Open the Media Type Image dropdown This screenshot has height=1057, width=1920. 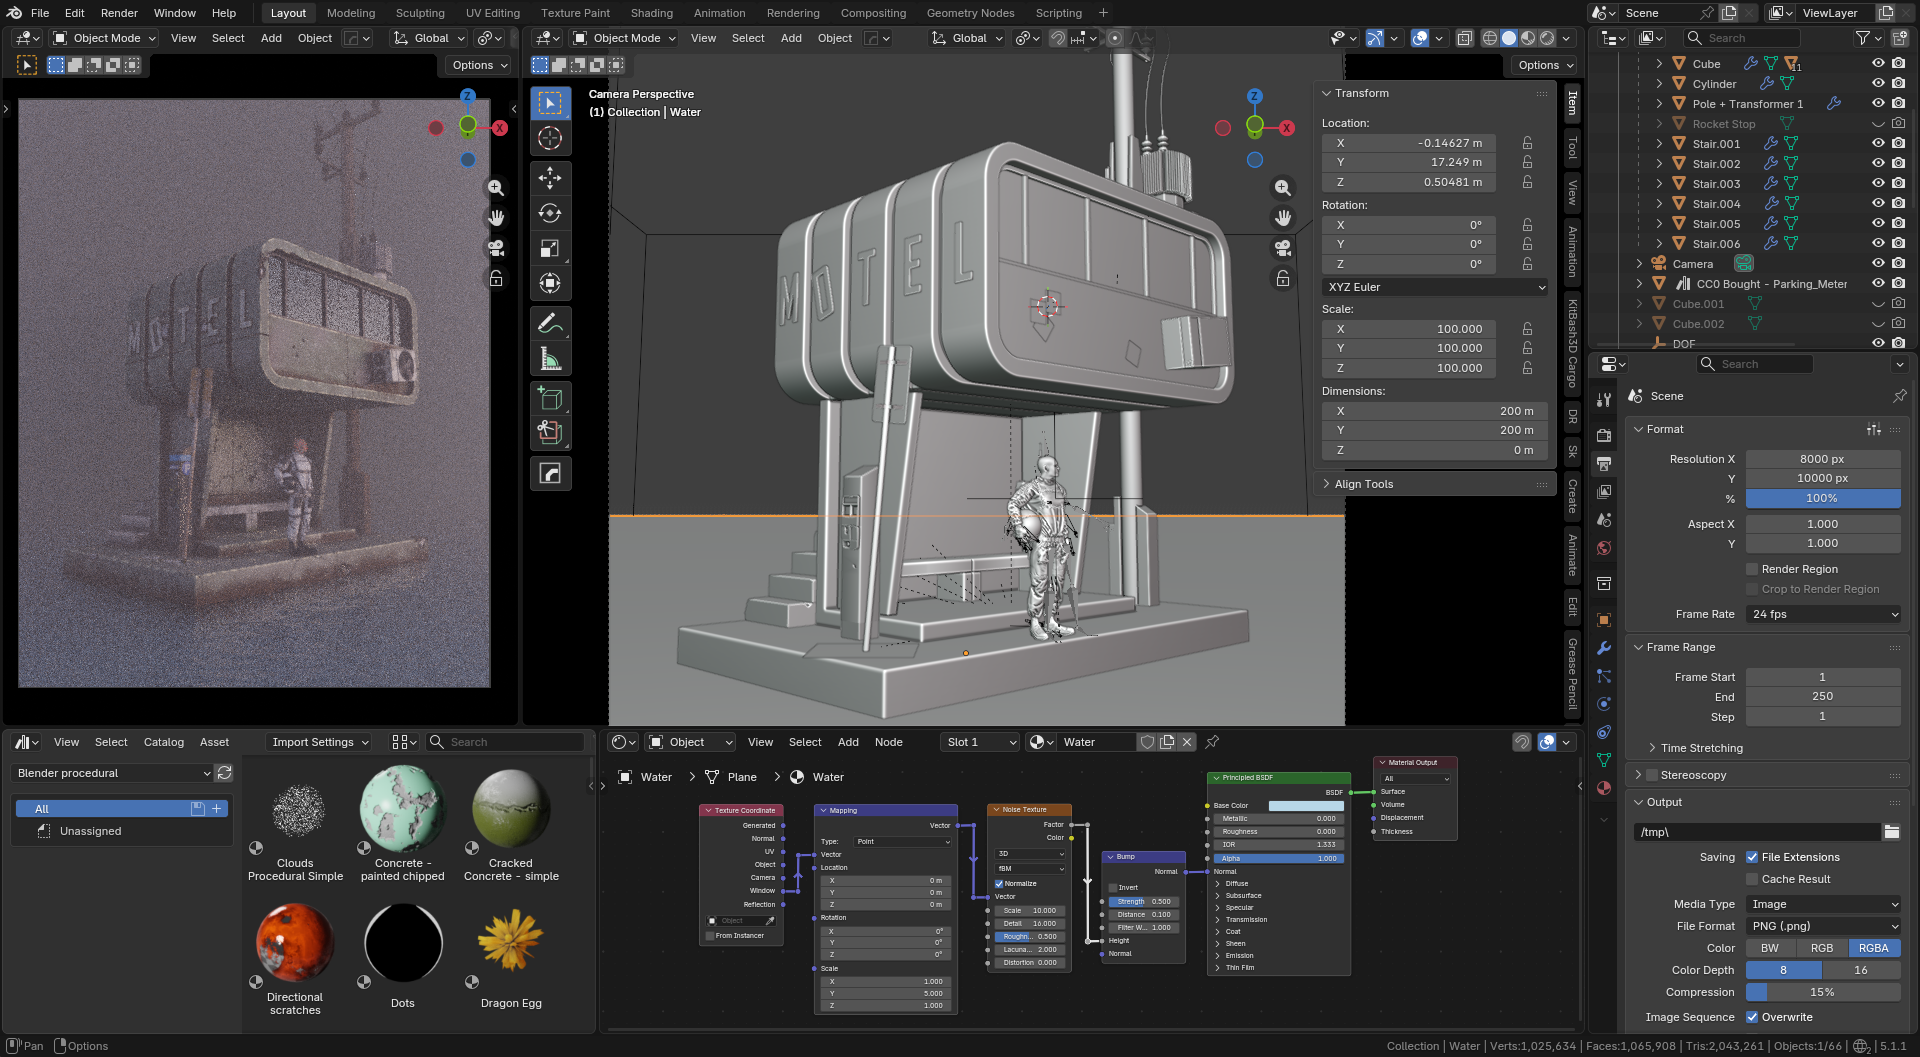[x=1823, y=904]
